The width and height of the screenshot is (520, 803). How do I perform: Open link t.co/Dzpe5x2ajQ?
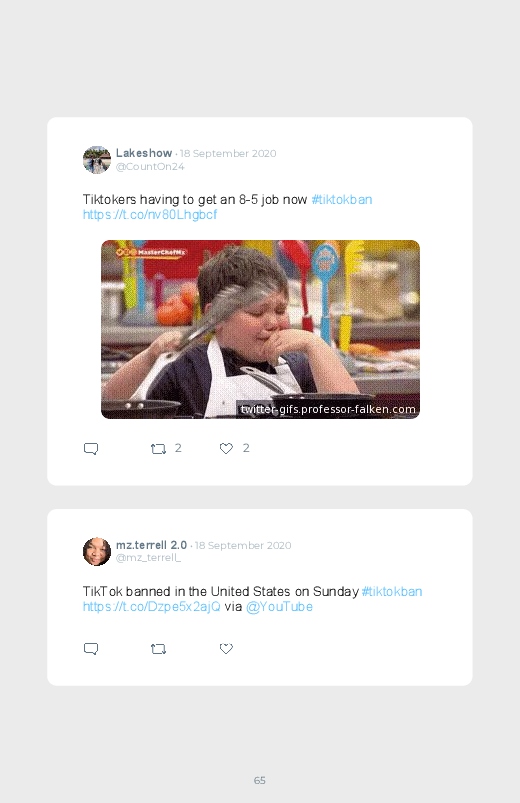pos(152,607)
